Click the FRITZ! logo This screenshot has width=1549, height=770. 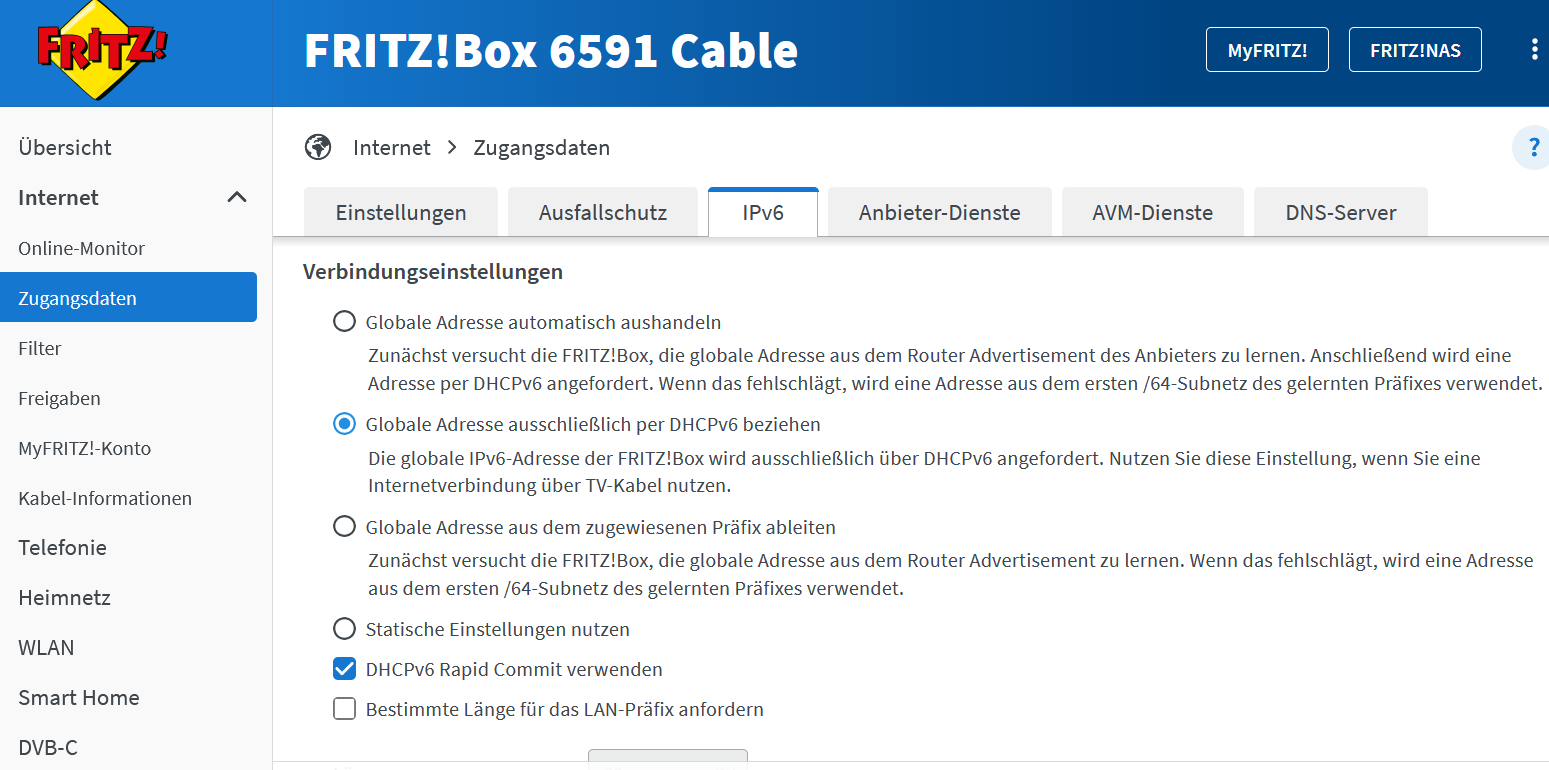(x=102, y=52)
